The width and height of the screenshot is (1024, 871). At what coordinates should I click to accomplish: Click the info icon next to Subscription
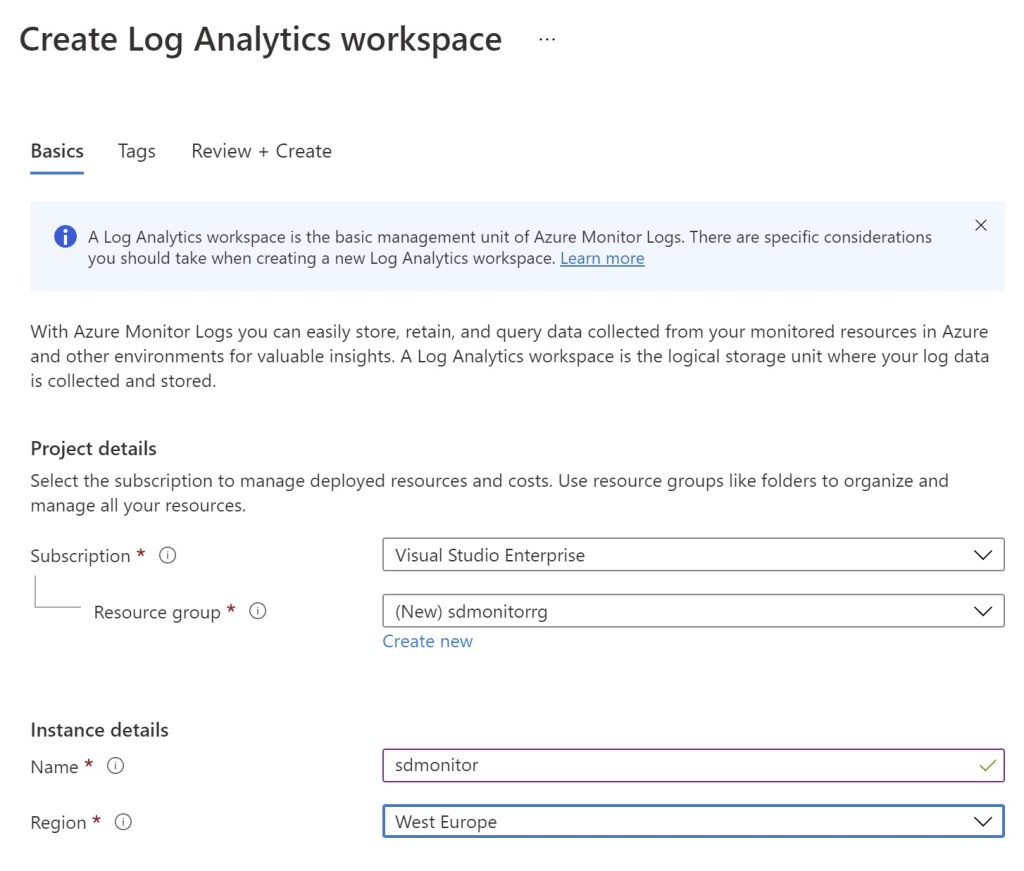point(168,556)
